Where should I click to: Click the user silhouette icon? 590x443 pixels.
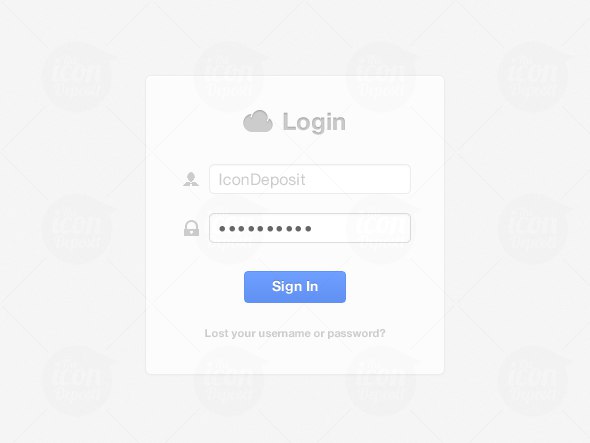click(x=191, y=179)
